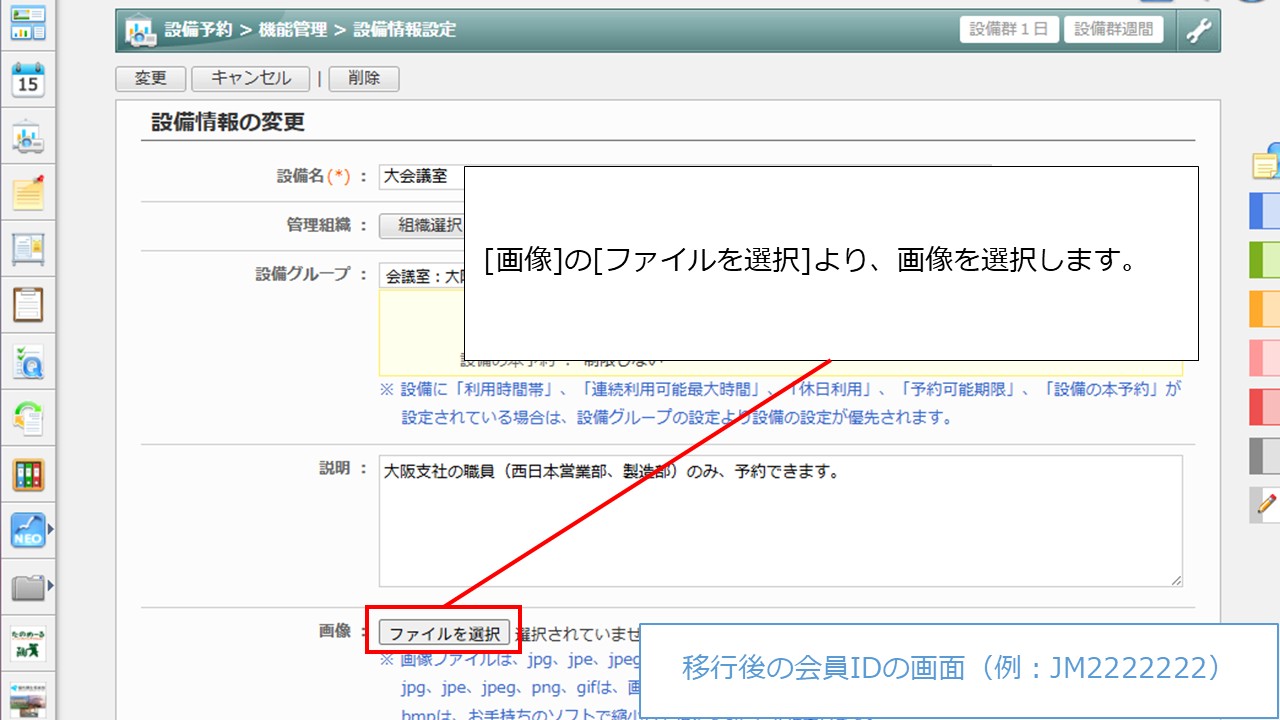This screenshot has height=720, width=1280.
Task: Open the bulletin board icon in sidebar
Action: click(28, 249)
